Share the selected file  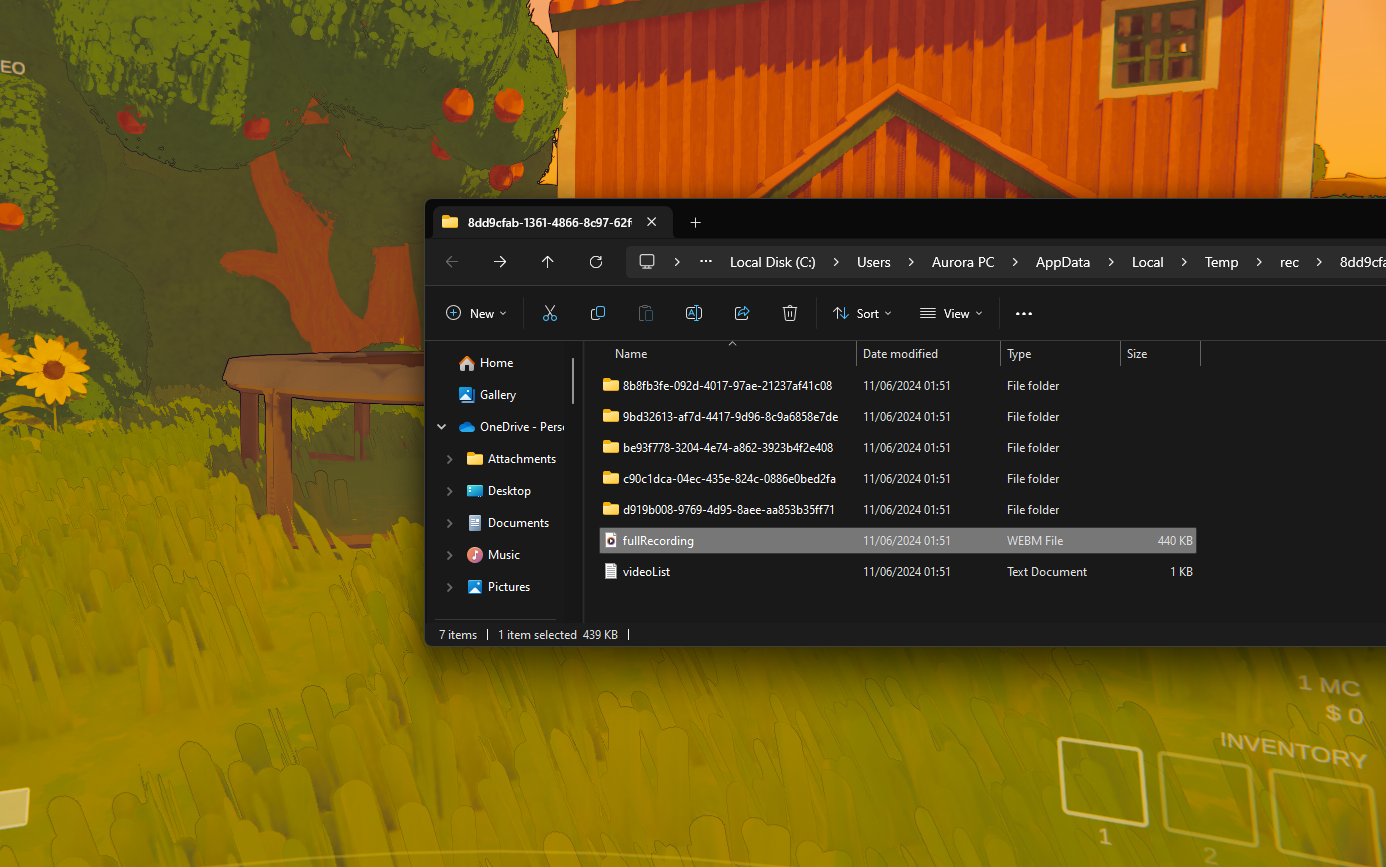[742, 313]
